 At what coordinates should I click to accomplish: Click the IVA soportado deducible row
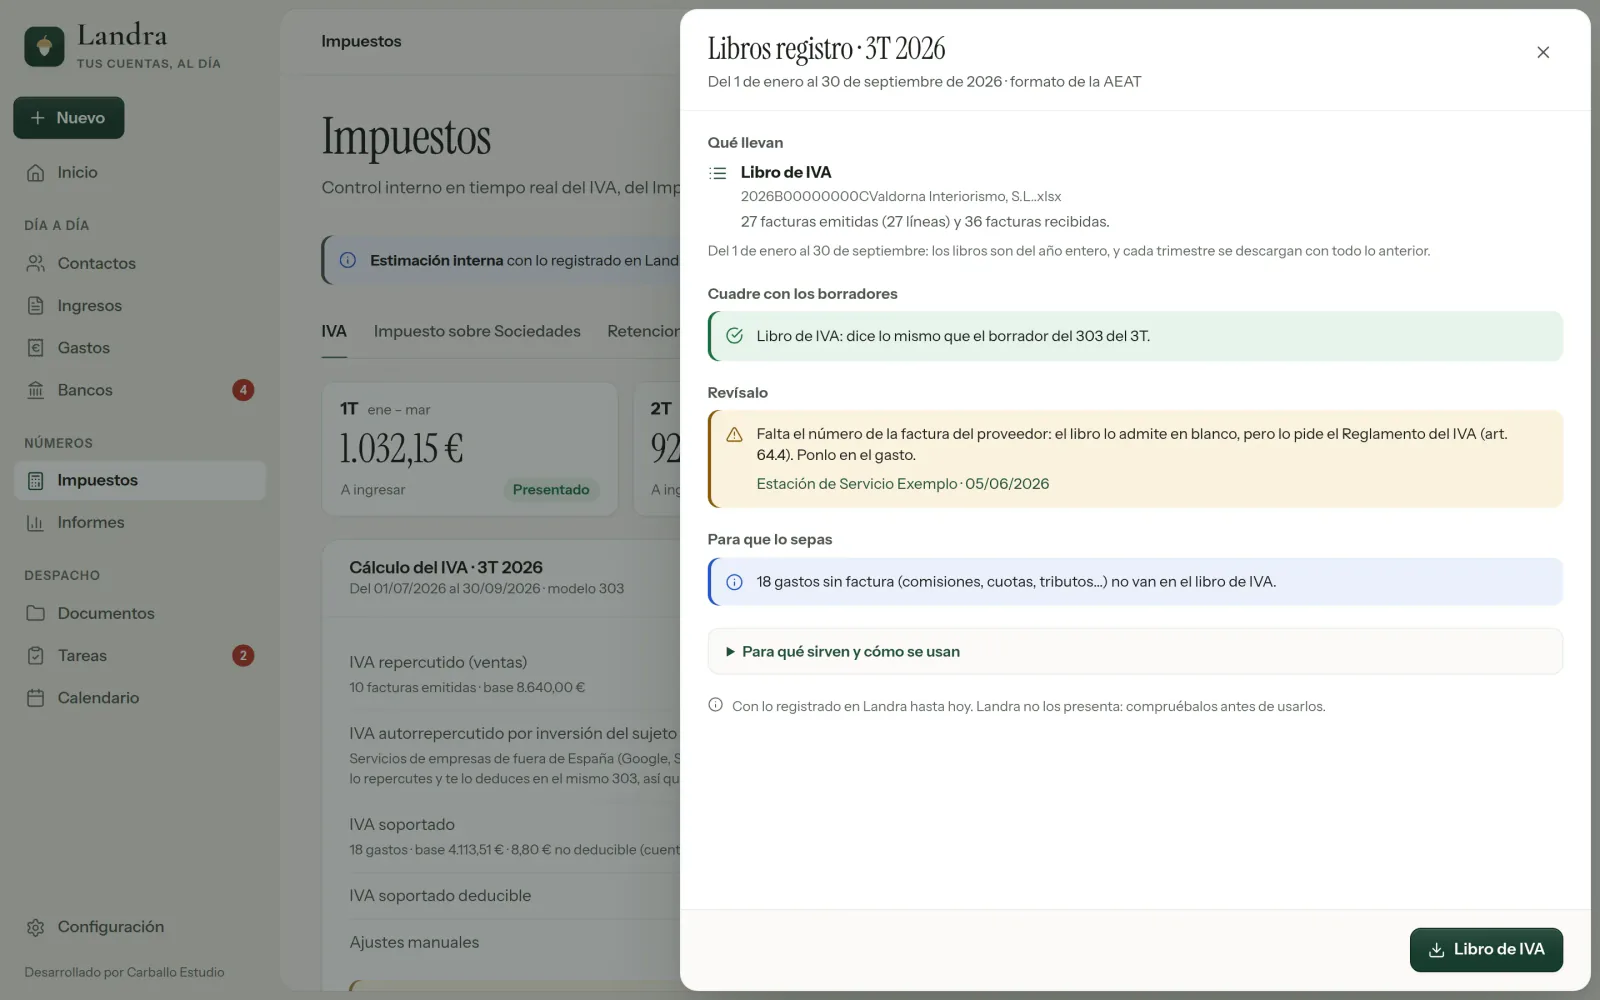[x=514, y=896]
